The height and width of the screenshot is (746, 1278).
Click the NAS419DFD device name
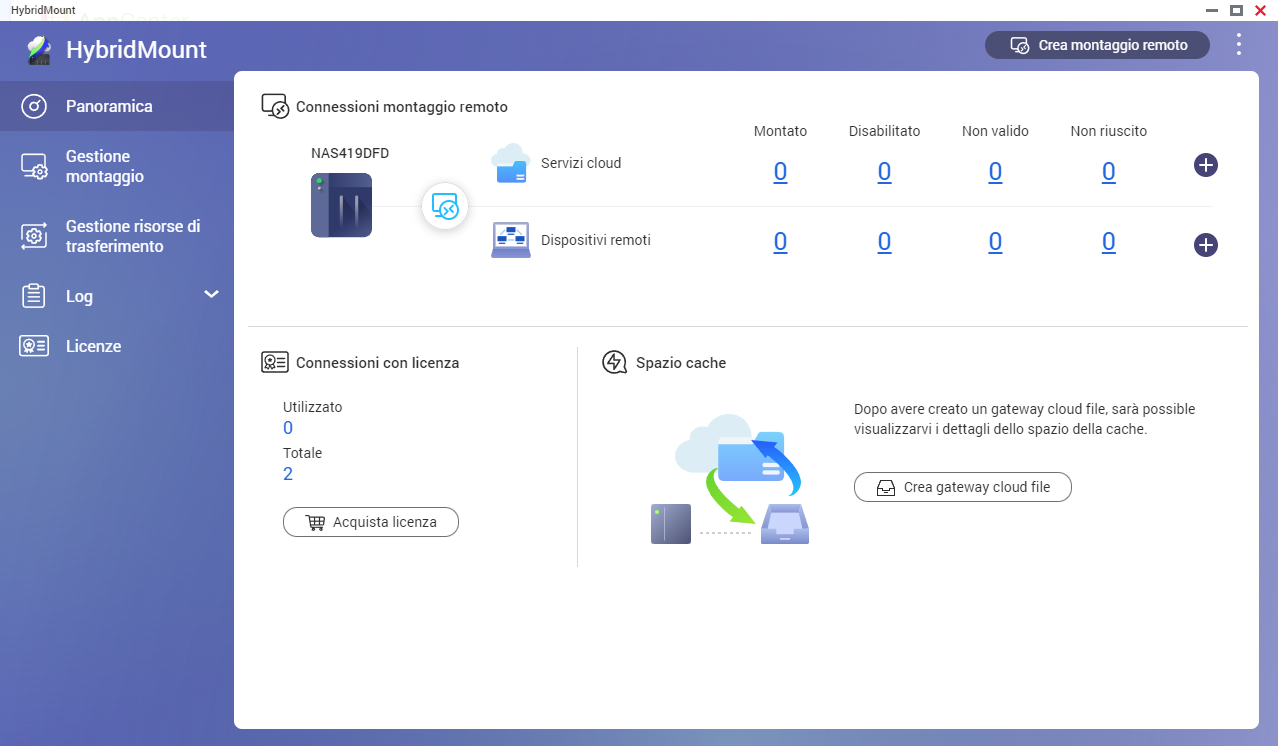coord(350,154)
